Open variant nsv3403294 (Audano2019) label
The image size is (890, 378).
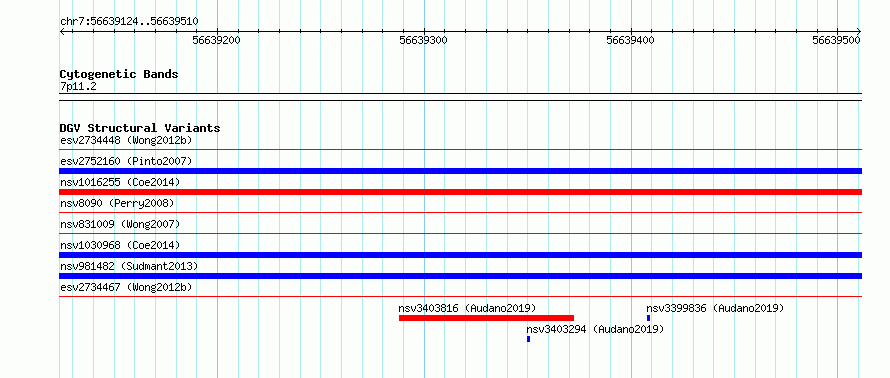pos(595,329)
